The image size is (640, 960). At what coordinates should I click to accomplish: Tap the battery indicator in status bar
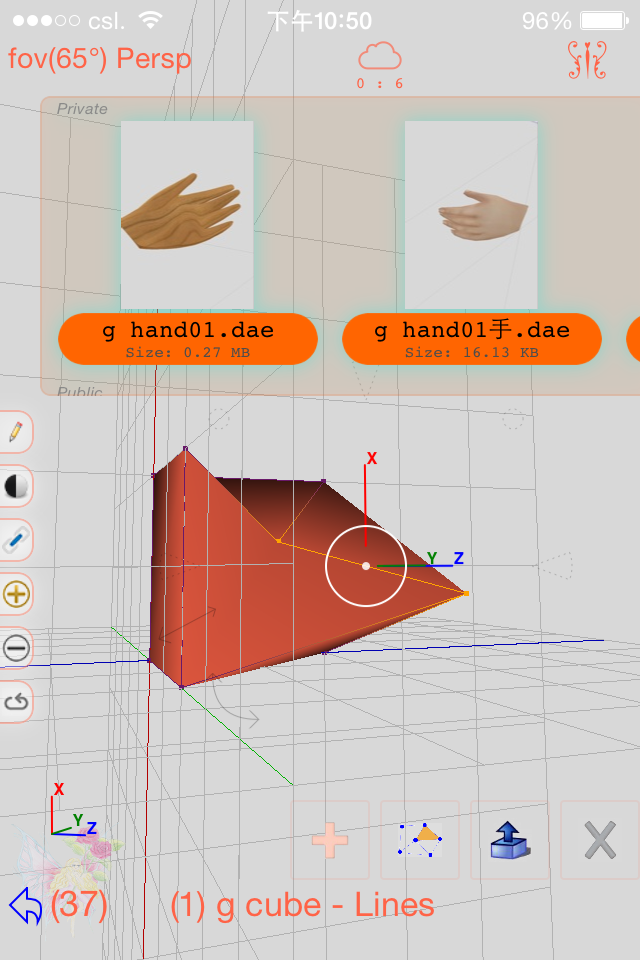[x=604, y=21]
